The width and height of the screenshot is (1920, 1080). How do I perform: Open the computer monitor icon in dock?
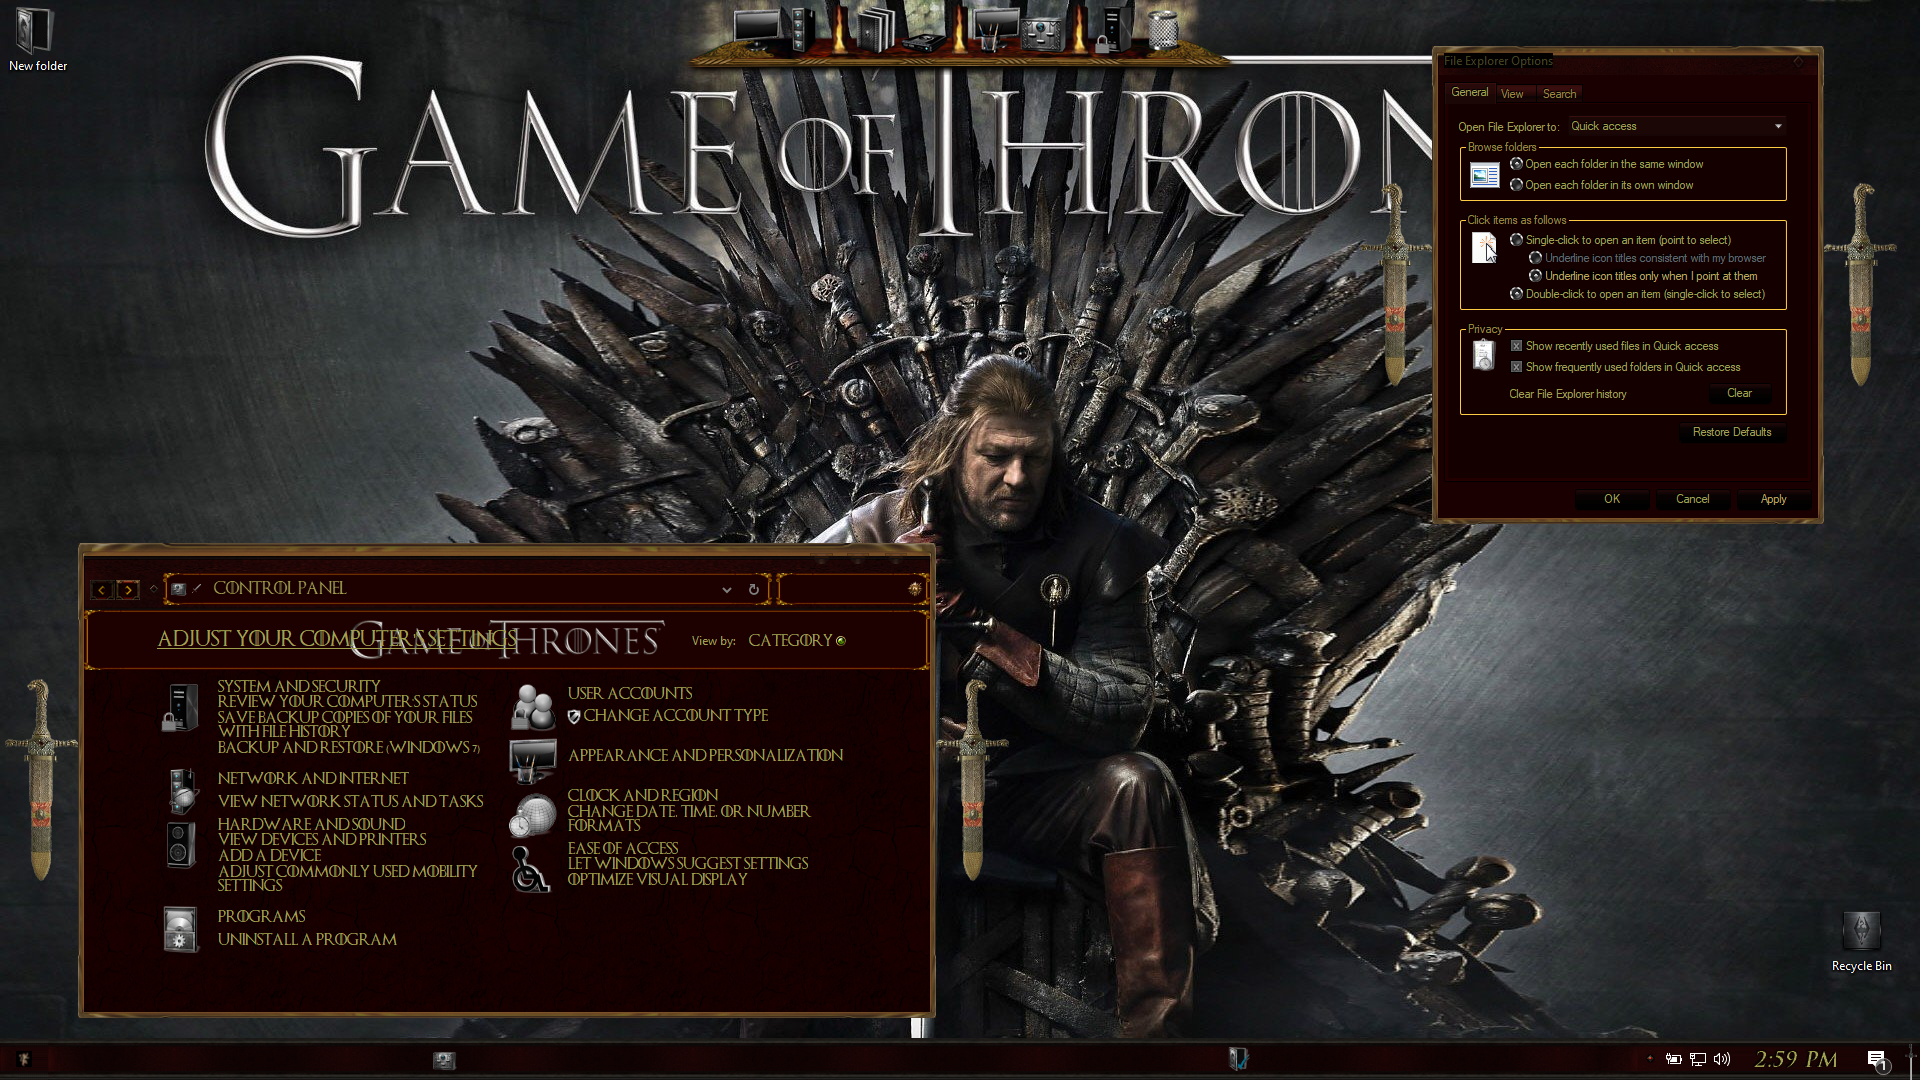[x=757, y=28]
